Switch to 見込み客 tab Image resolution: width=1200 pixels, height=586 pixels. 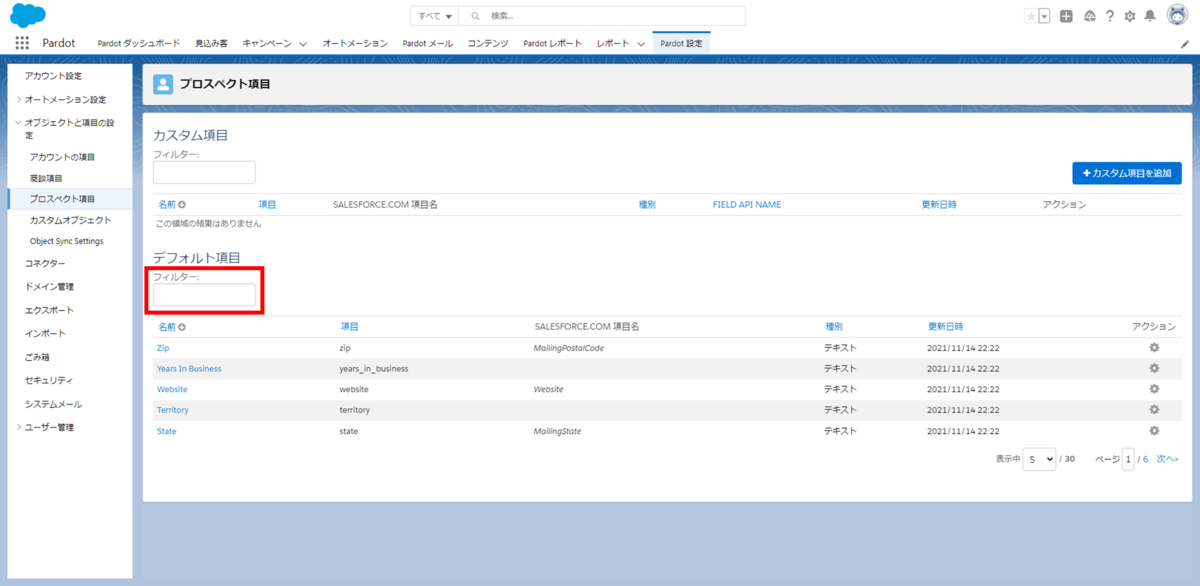211,44
